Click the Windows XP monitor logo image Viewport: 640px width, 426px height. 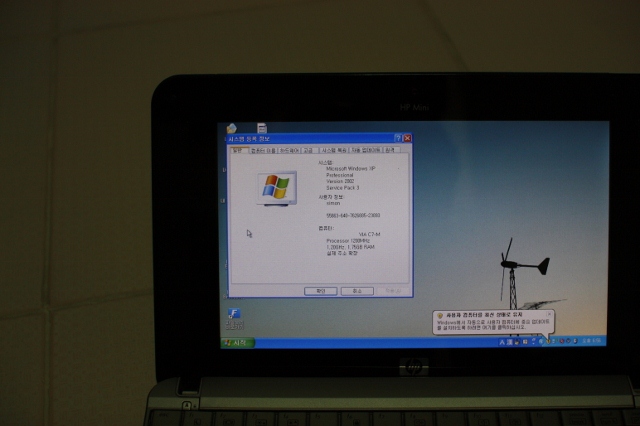277,188
